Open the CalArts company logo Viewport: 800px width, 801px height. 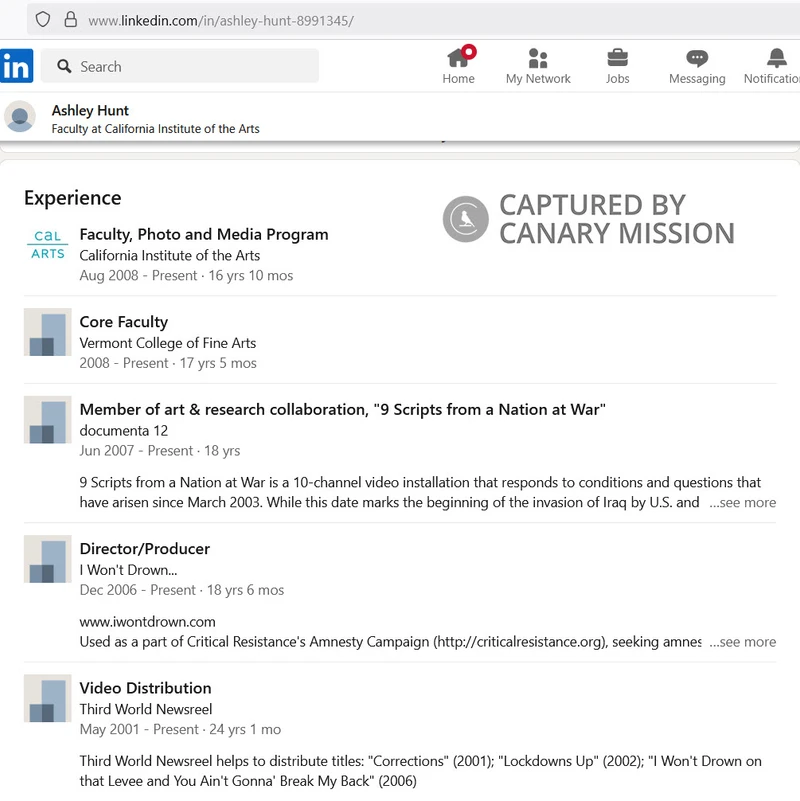[48, 244]
